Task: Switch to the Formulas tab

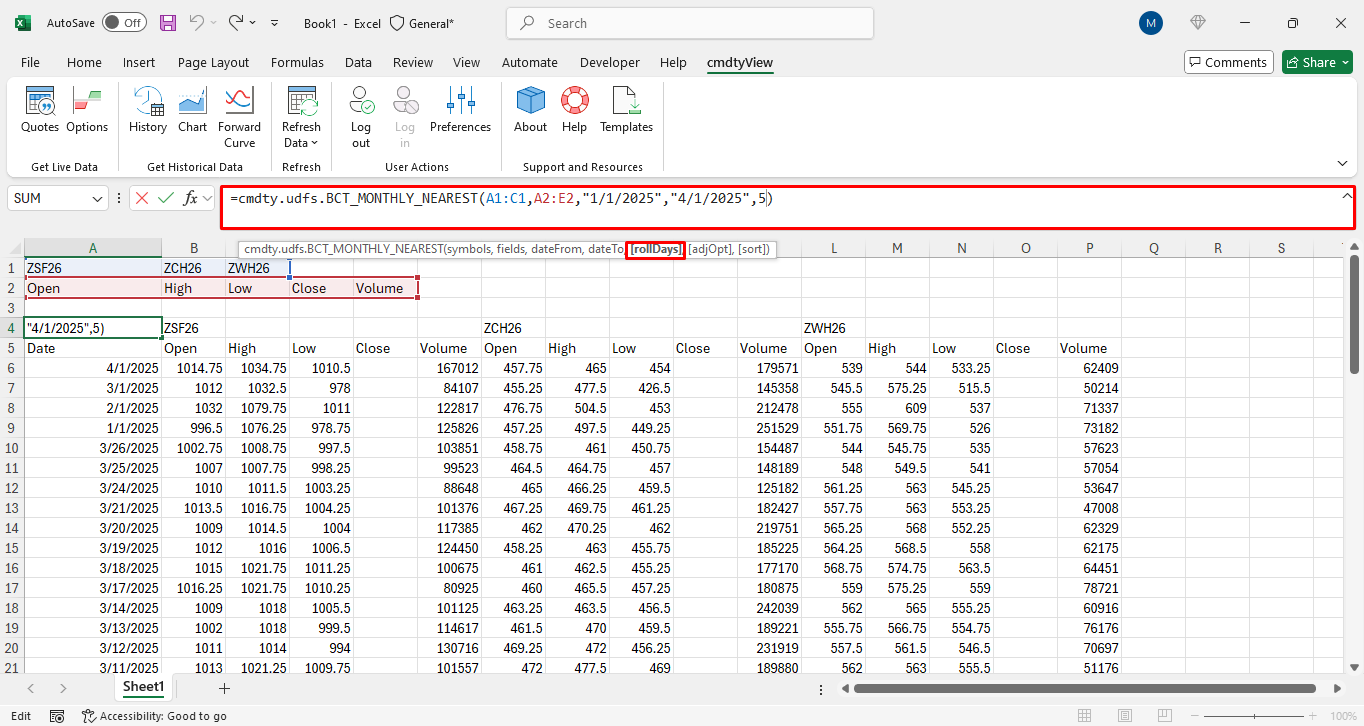Action: coord(297,62)
